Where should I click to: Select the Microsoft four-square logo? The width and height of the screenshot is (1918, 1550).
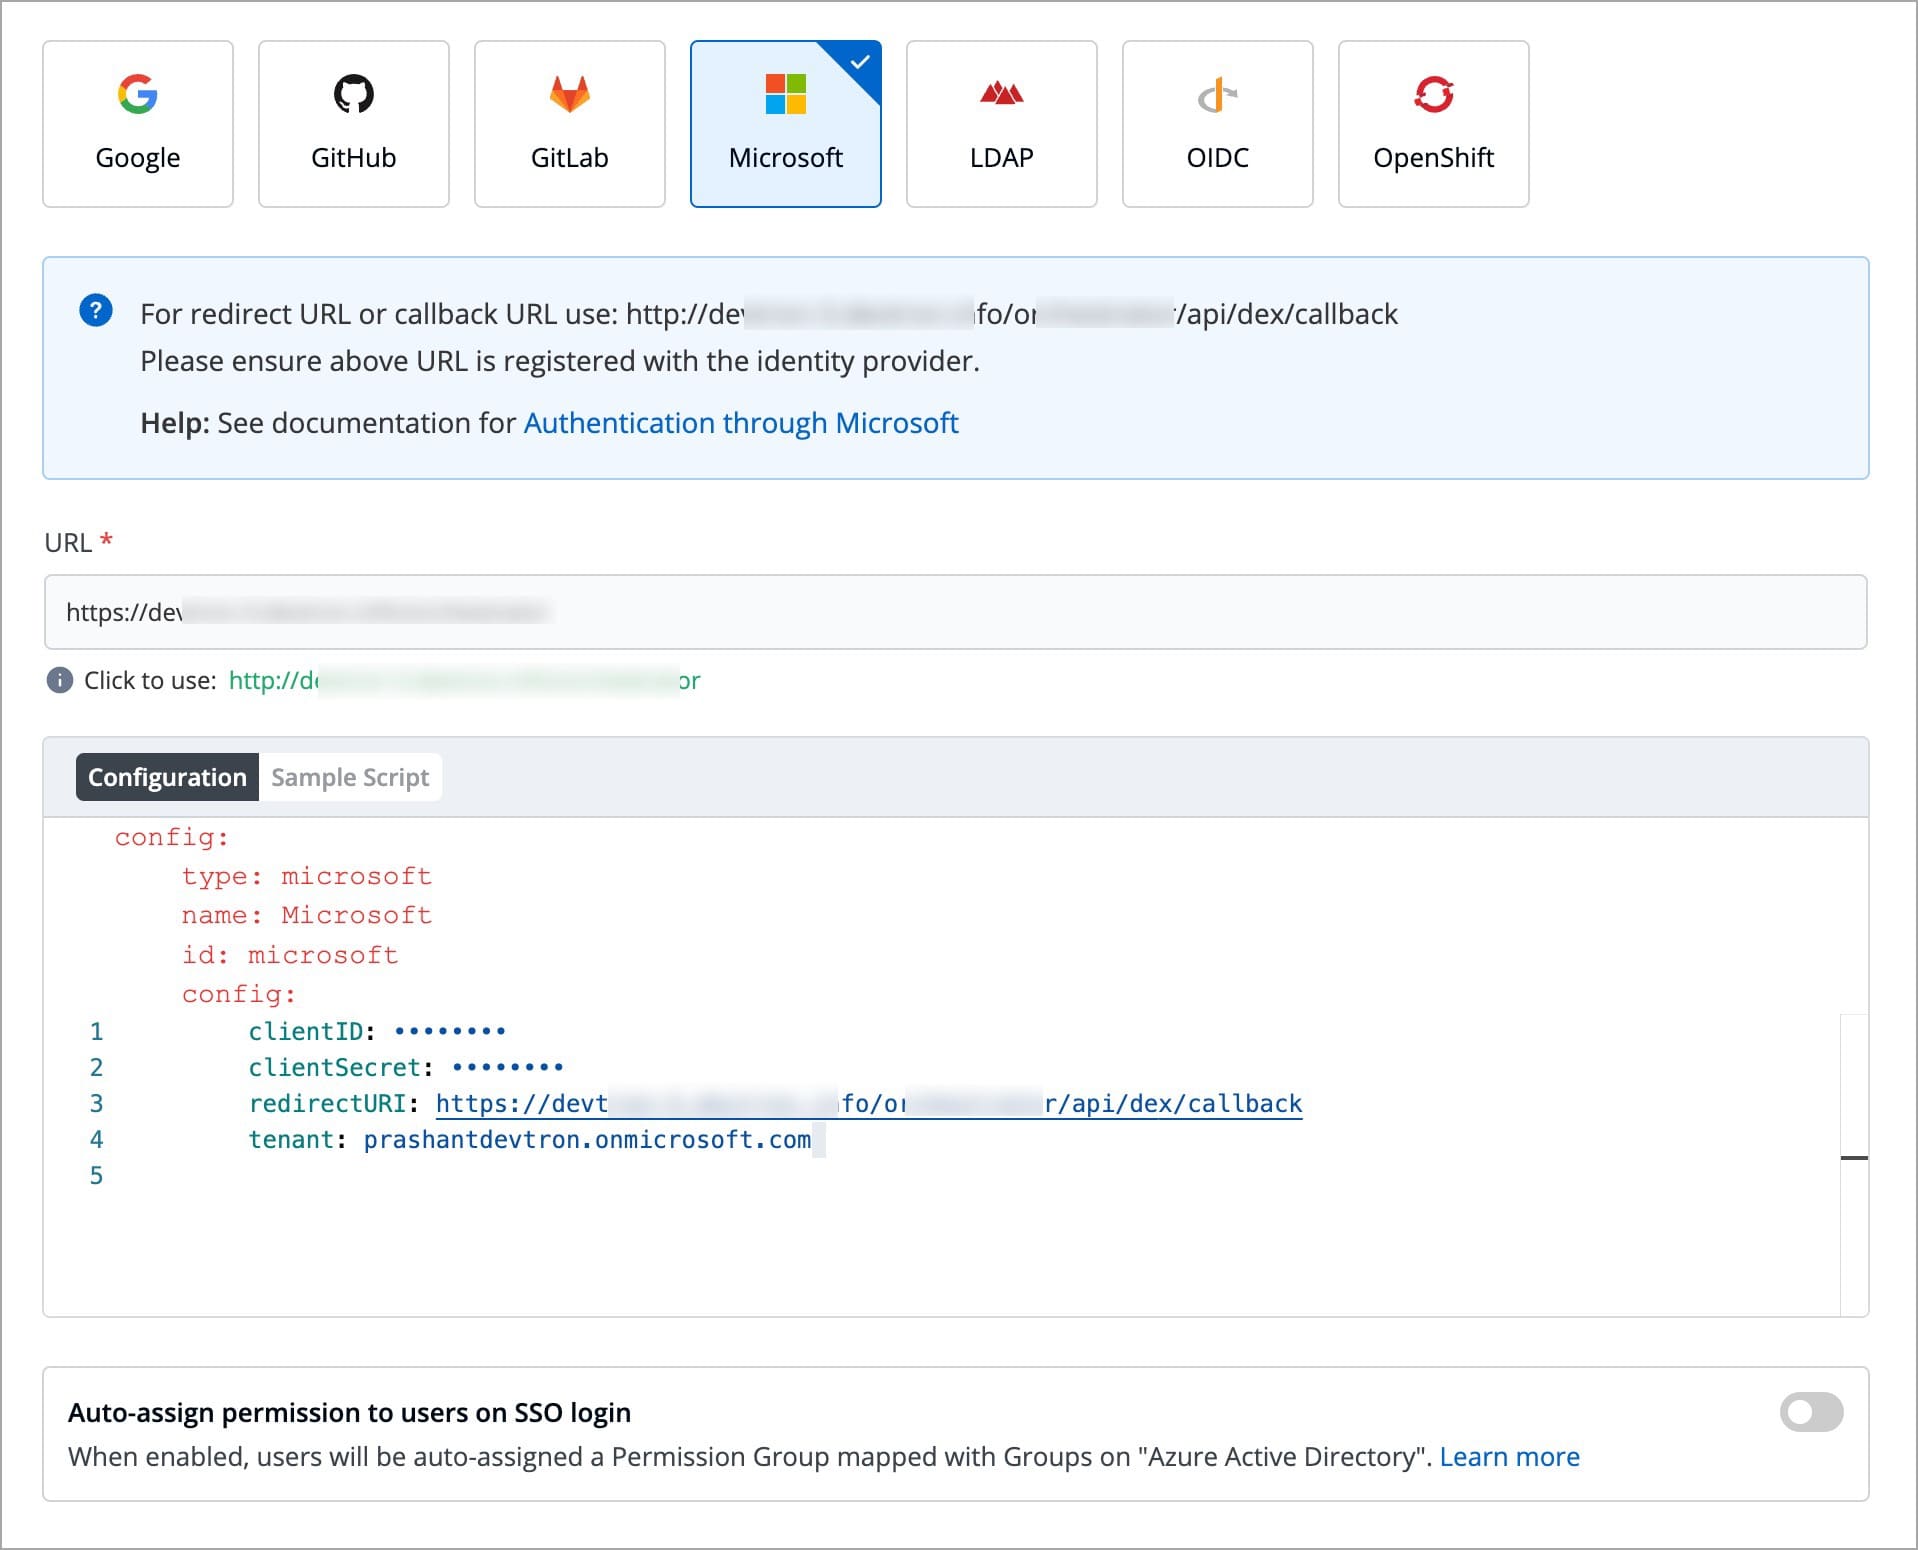pos(785,94)
